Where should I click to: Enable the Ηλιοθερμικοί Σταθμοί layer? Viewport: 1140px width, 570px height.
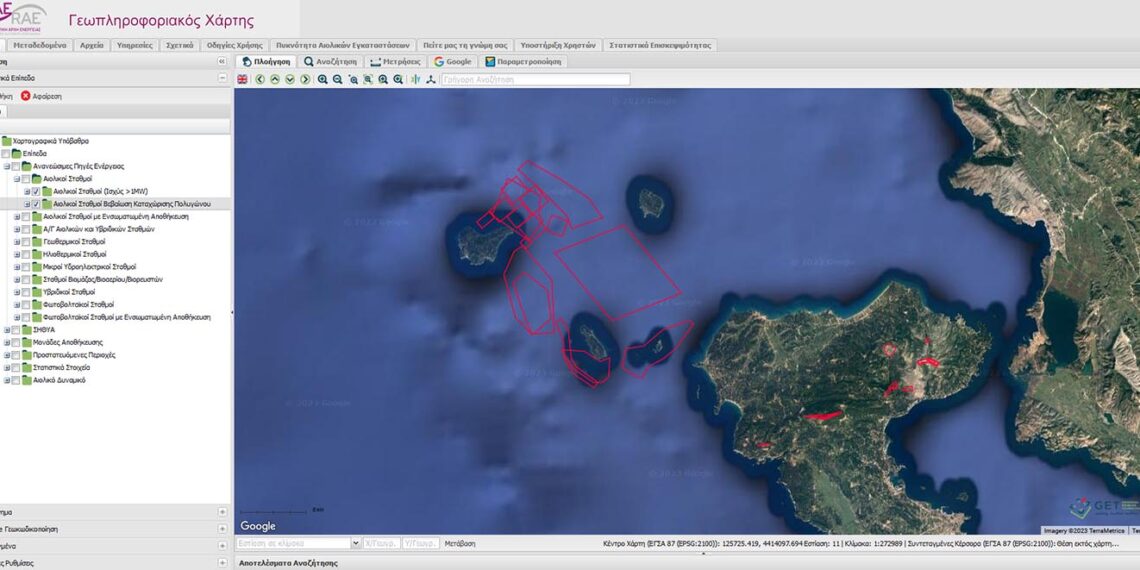pyautogui.click(x=25, y=254)
